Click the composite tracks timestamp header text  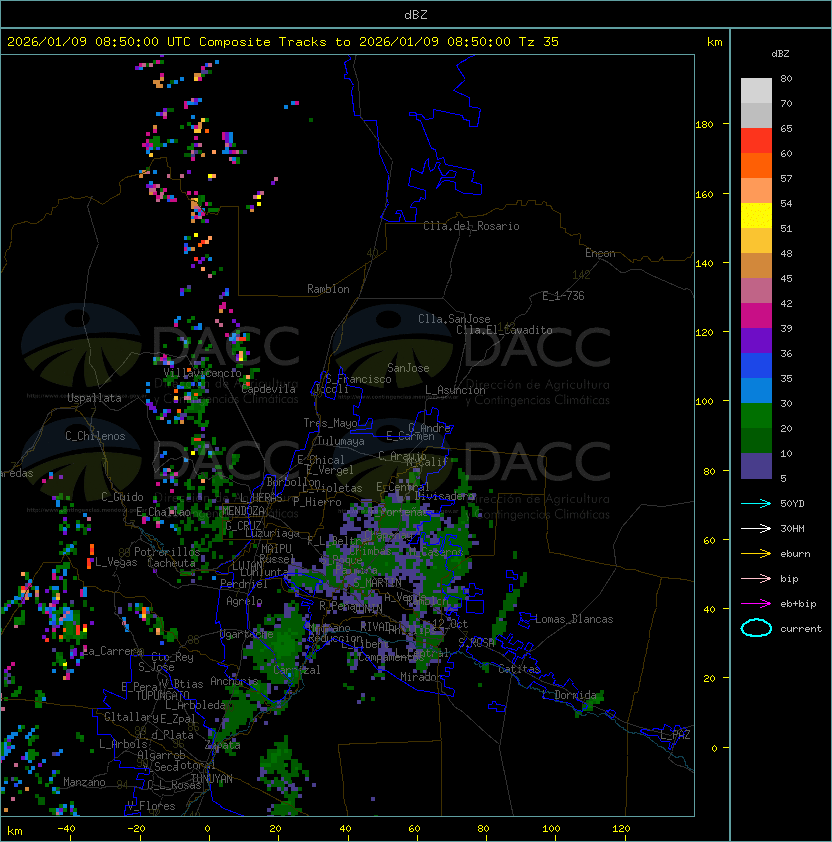click(x=283, y=42)
